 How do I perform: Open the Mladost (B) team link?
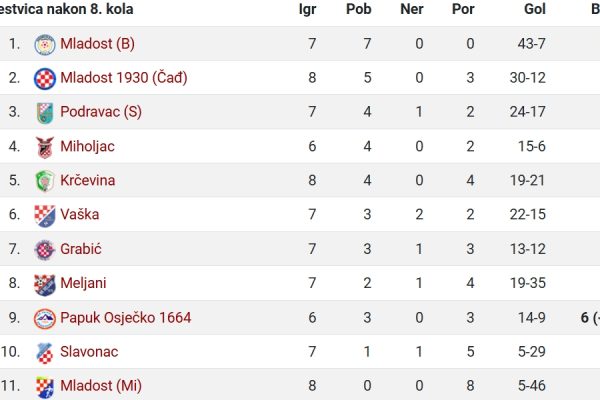coord(97,44)
